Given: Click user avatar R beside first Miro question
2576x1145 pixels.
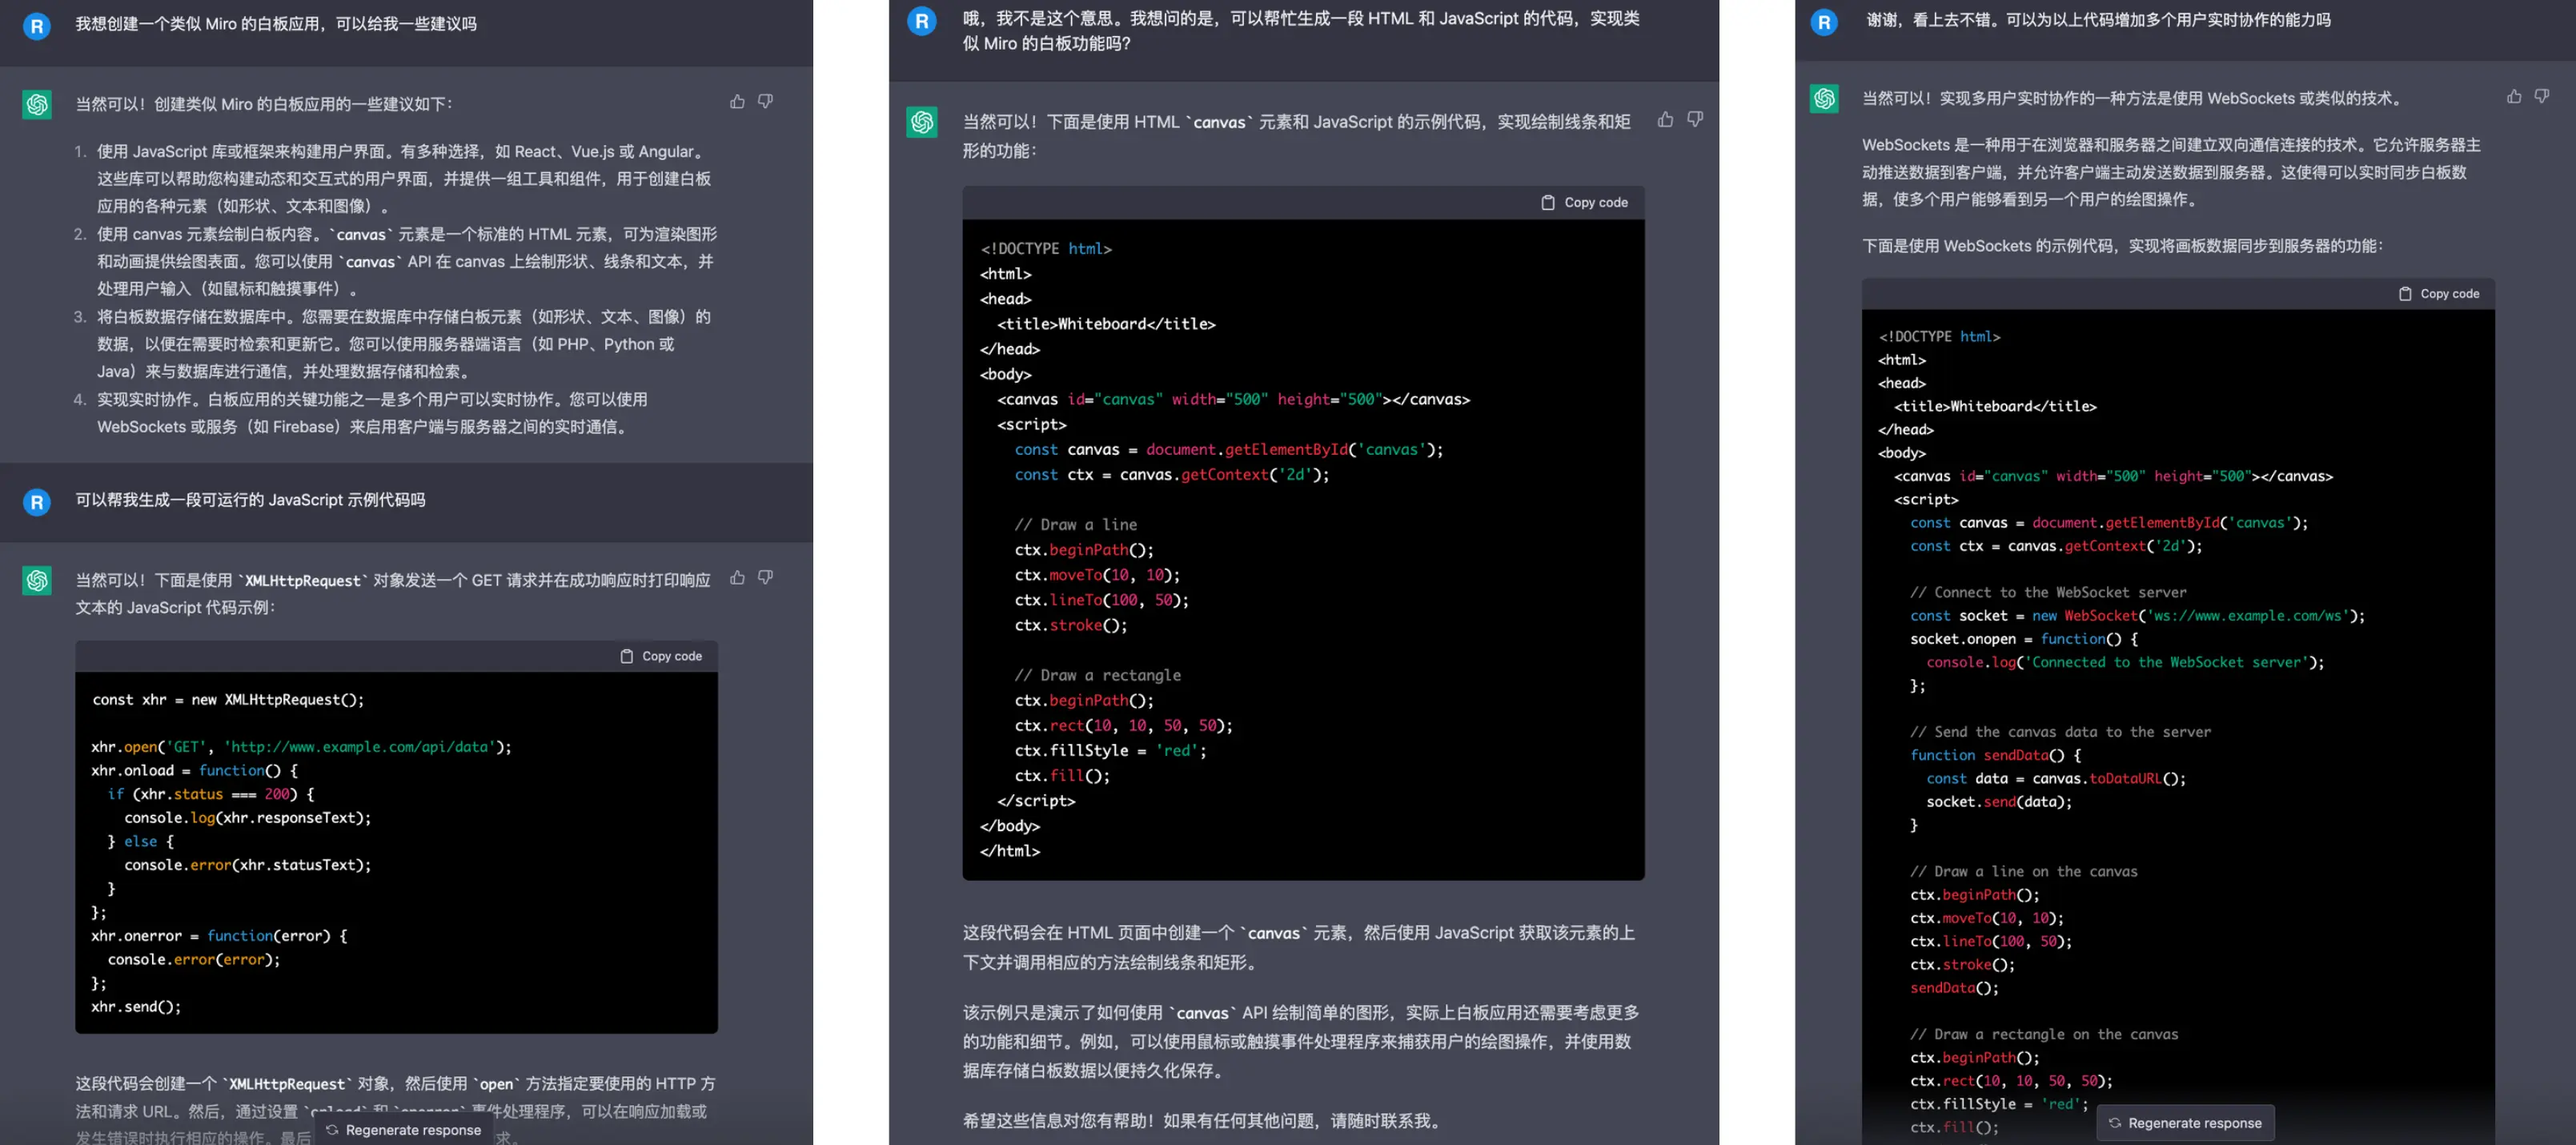Looking at the screenshot, I should [x=37, y=26].
